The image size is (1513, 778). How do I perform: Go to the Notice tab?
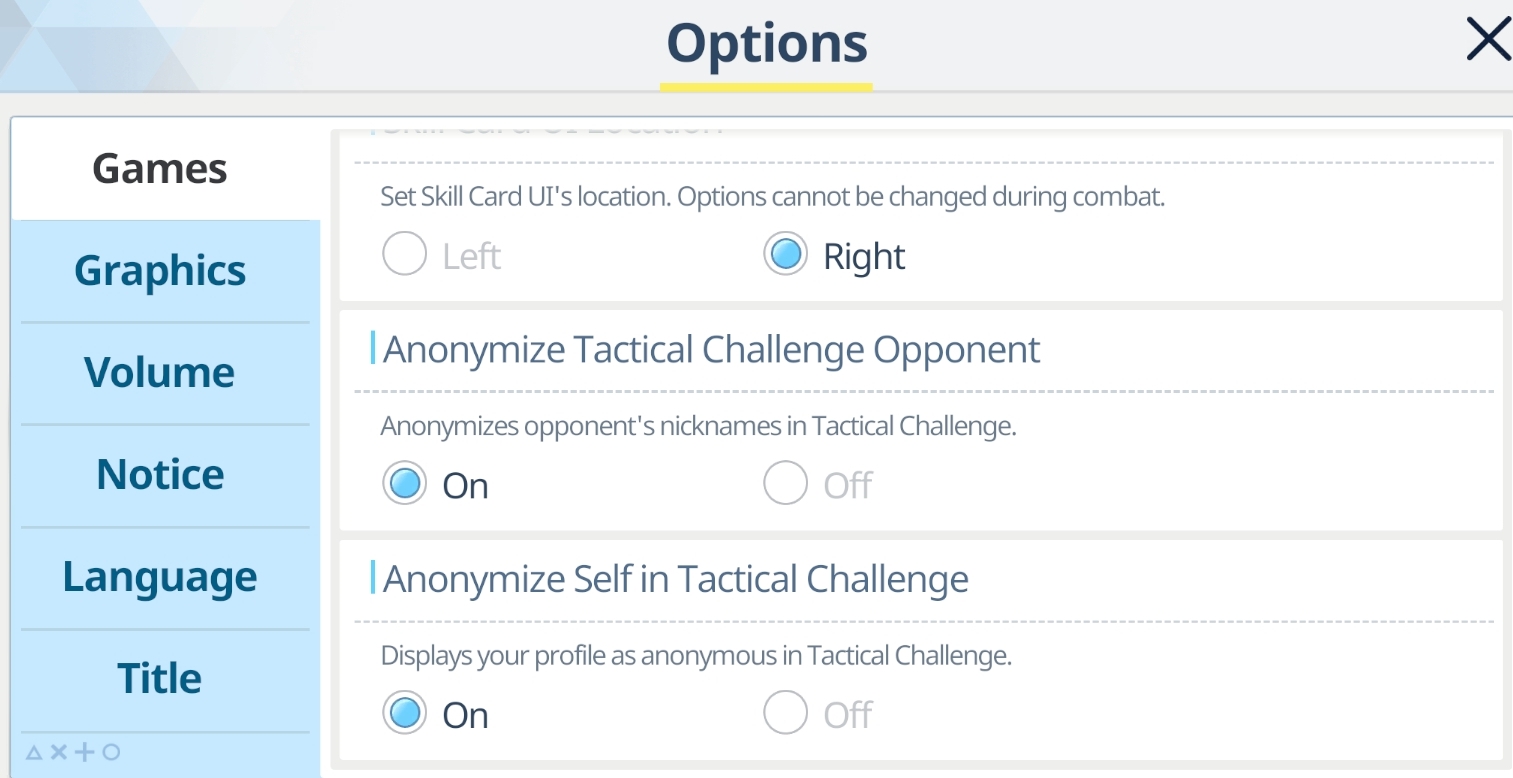(160, 475)
